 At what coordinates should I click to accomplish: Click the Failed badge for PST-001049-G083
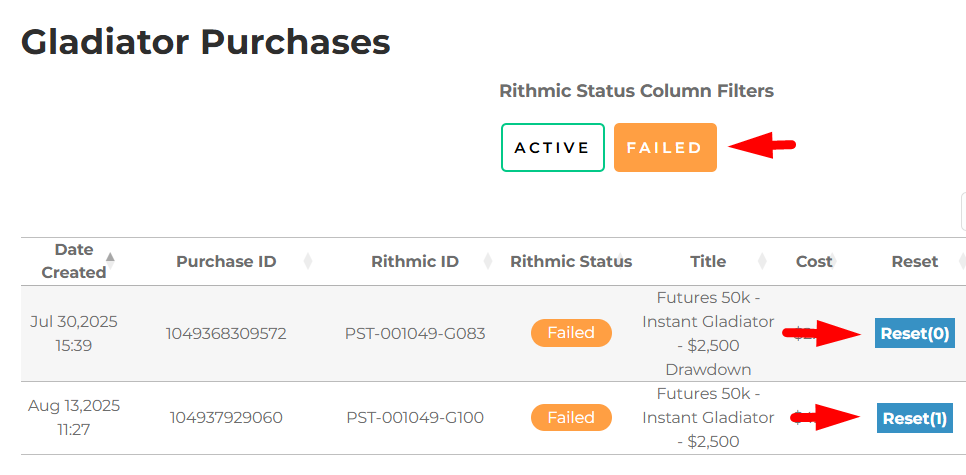(x=571, y=333)
